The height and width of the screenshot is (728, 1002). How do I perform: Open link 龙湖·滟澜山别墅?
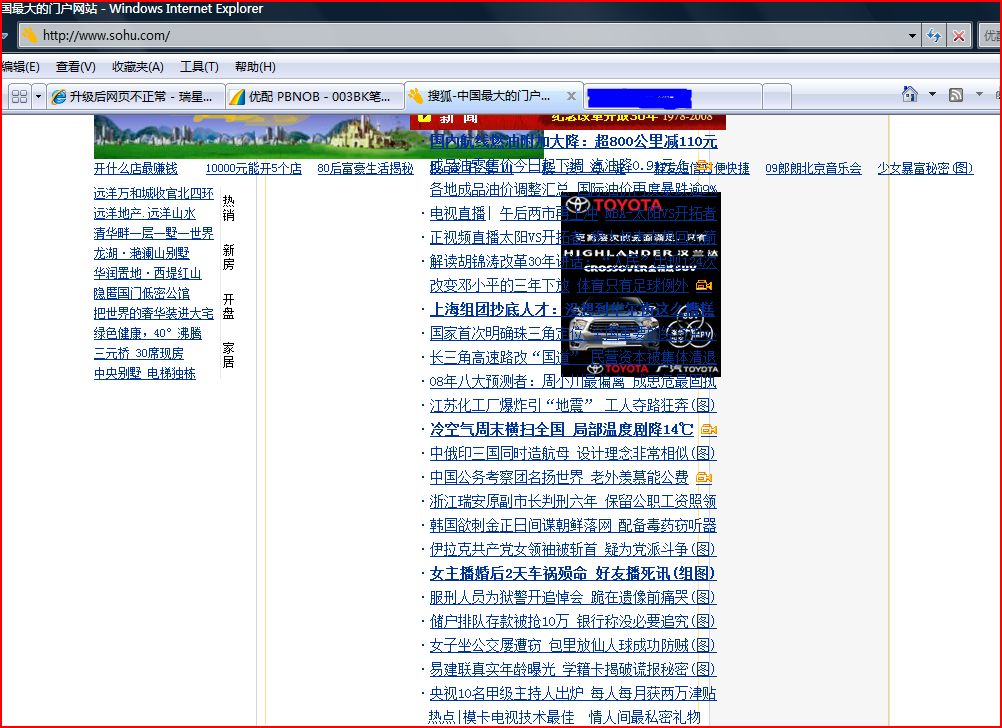[x=141, y=253]
